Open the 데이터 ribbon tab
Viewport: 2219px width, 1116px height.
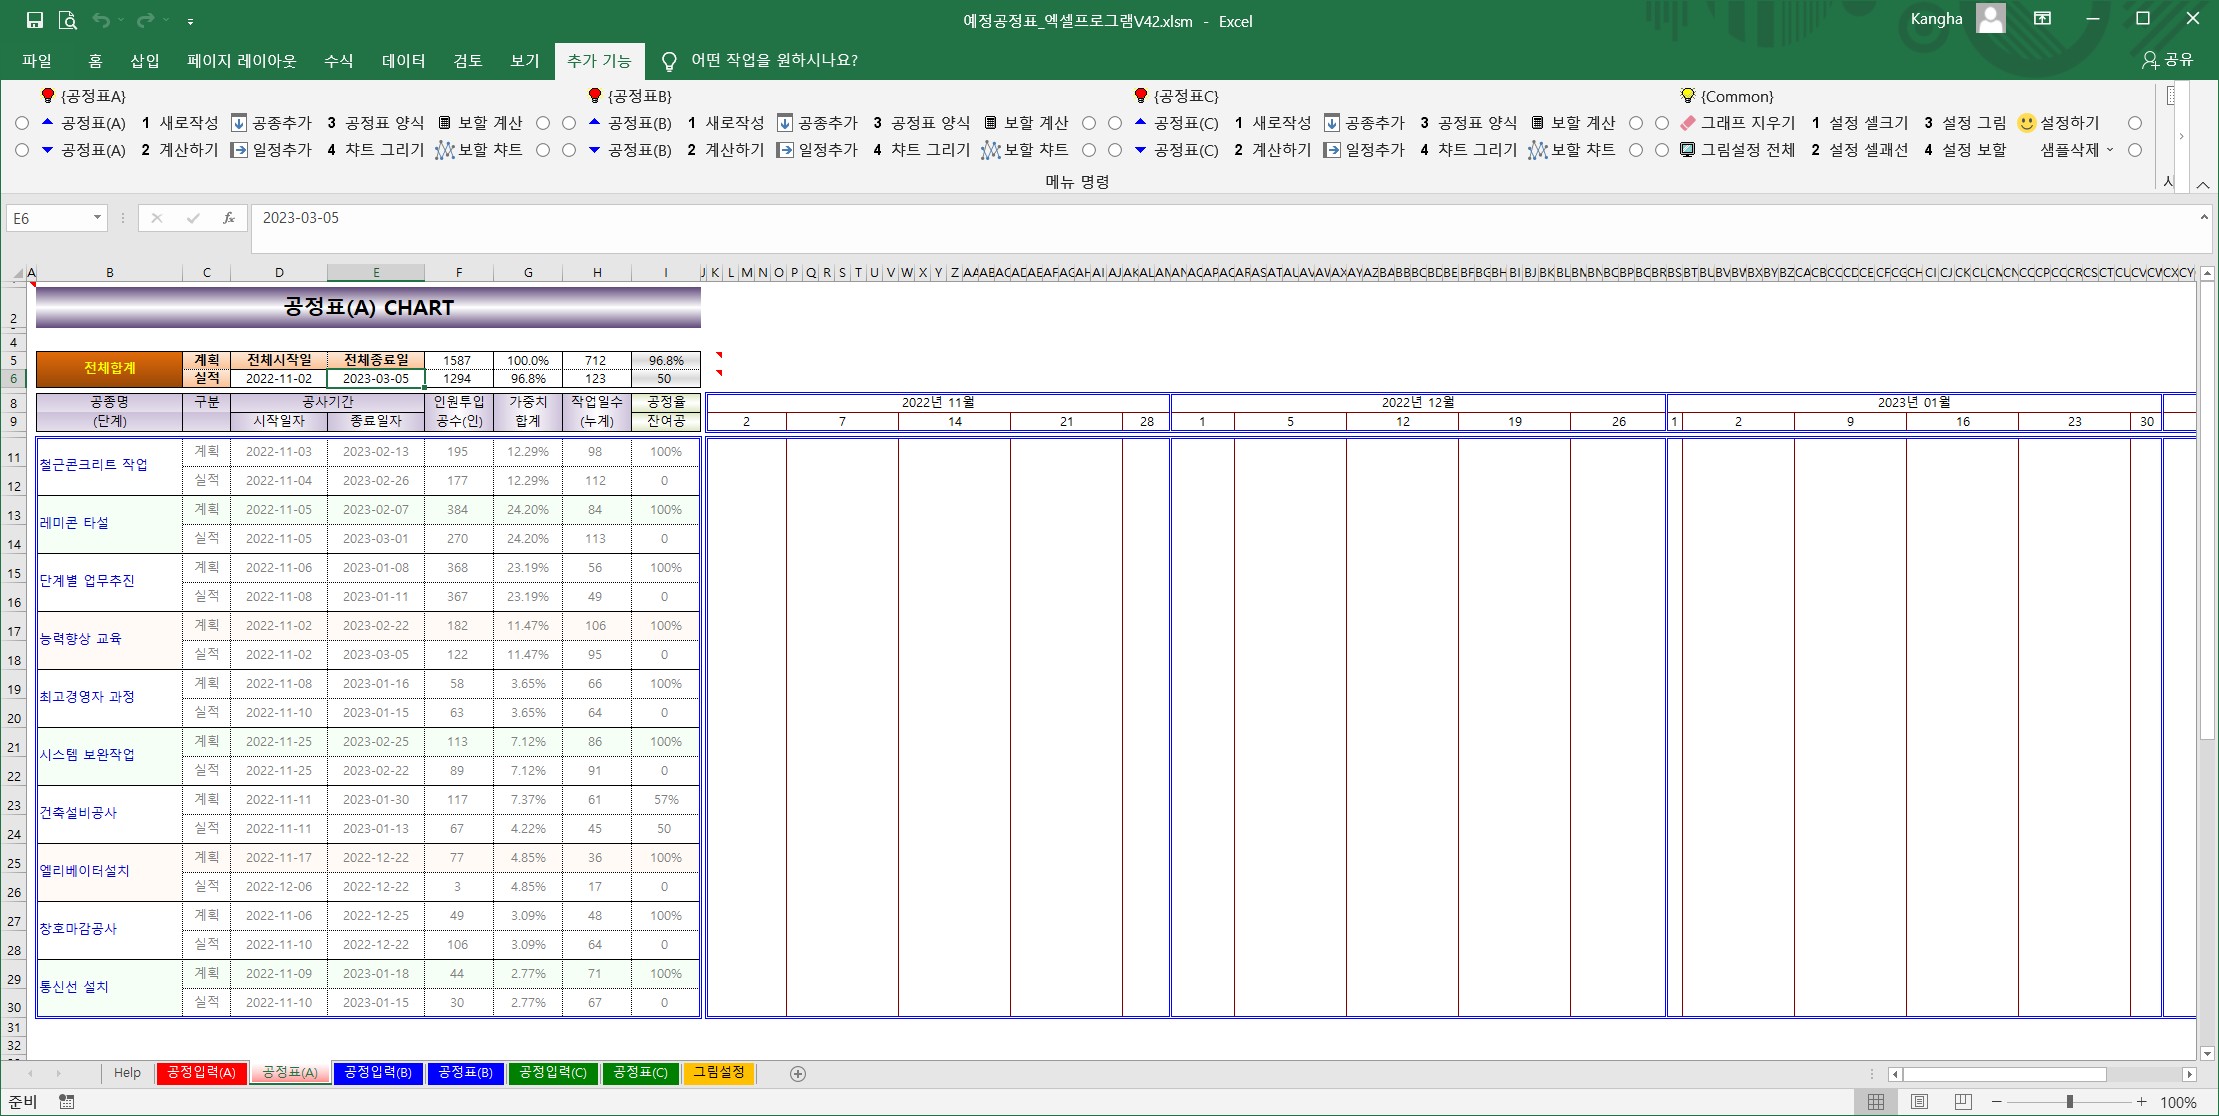click(403, 61)
